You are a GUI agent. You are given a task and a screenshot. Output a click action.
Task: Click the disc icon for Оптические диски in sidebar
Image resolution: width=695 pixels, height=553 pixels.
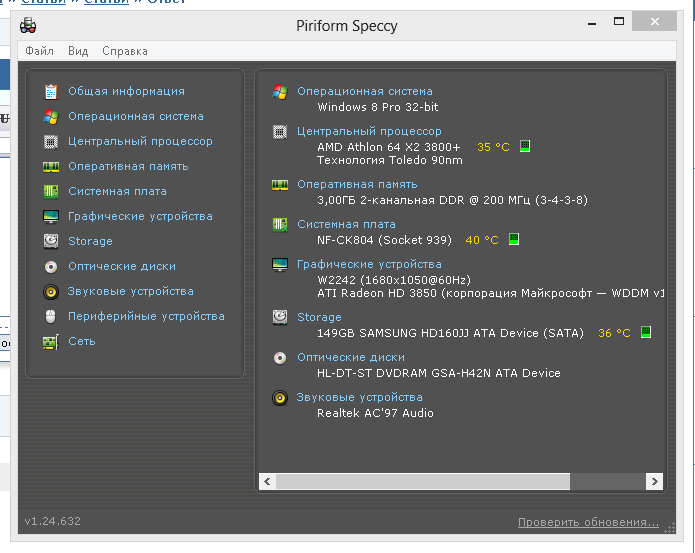[x=51, y=267]
